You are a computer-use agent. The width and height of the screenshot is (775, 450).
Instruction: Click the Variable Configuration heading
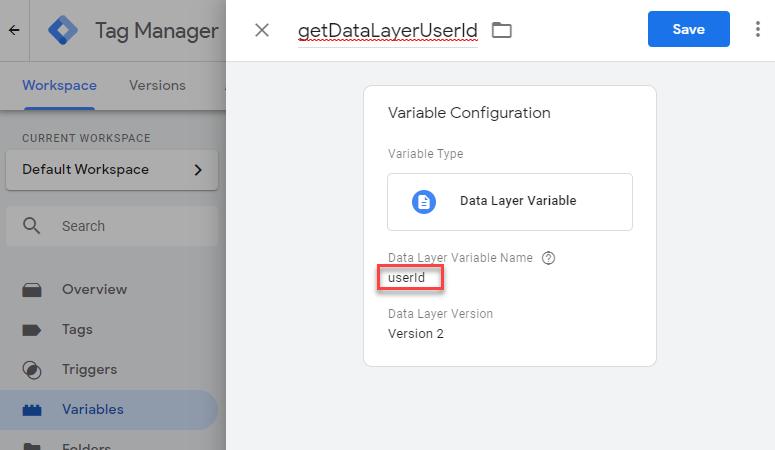[x=469, y=113]
